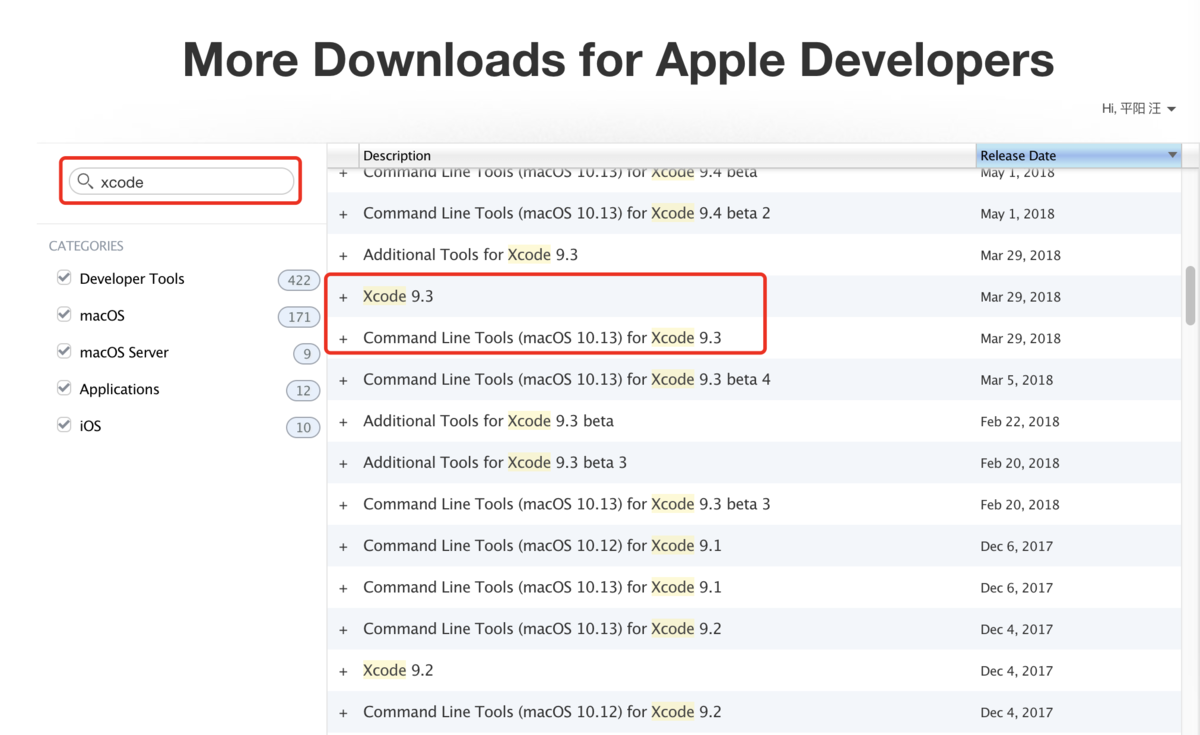Screen dimensions: 1200x735
Task: Expand Command Line Tools Xcode 9.4 beta 2
Action: (343, 214)
